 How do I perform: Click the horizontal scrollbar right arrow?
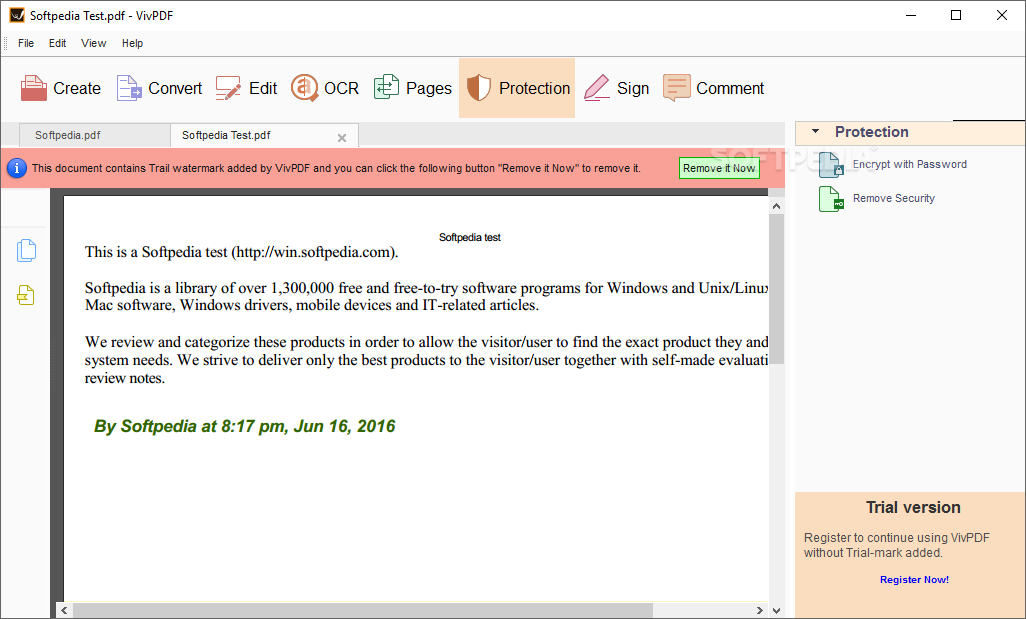759,610
